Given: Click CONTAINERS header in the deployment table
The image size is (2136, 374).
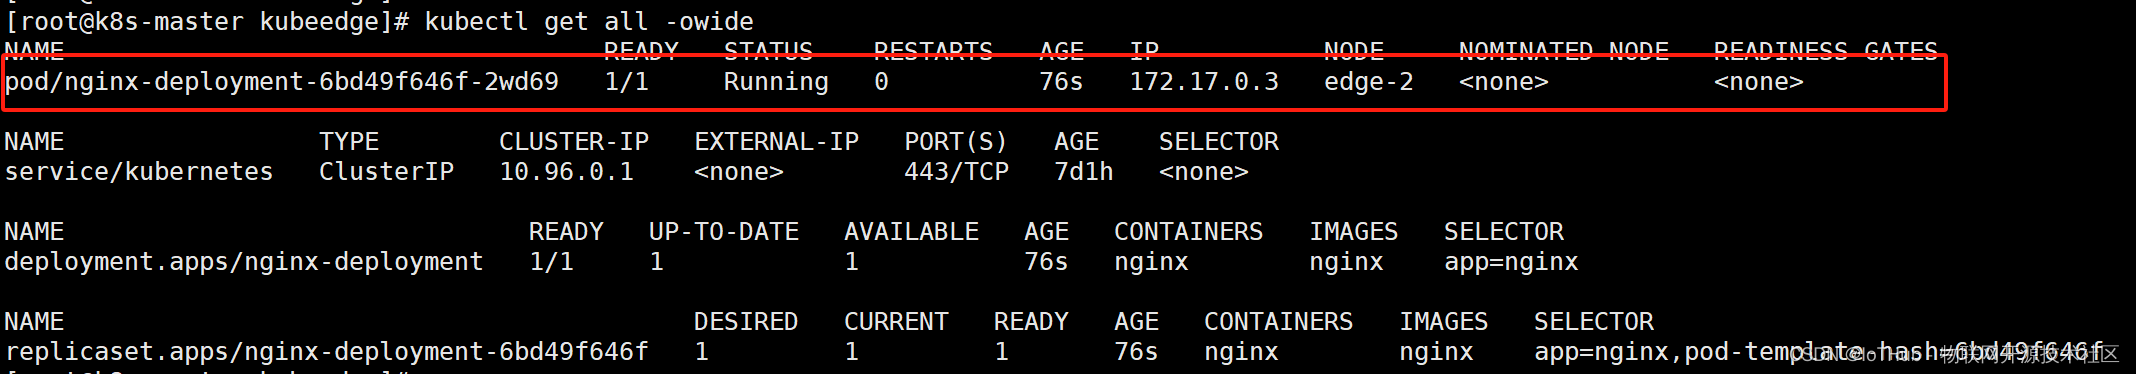Looking at the screenshot, I should (x=1189, y=232).
